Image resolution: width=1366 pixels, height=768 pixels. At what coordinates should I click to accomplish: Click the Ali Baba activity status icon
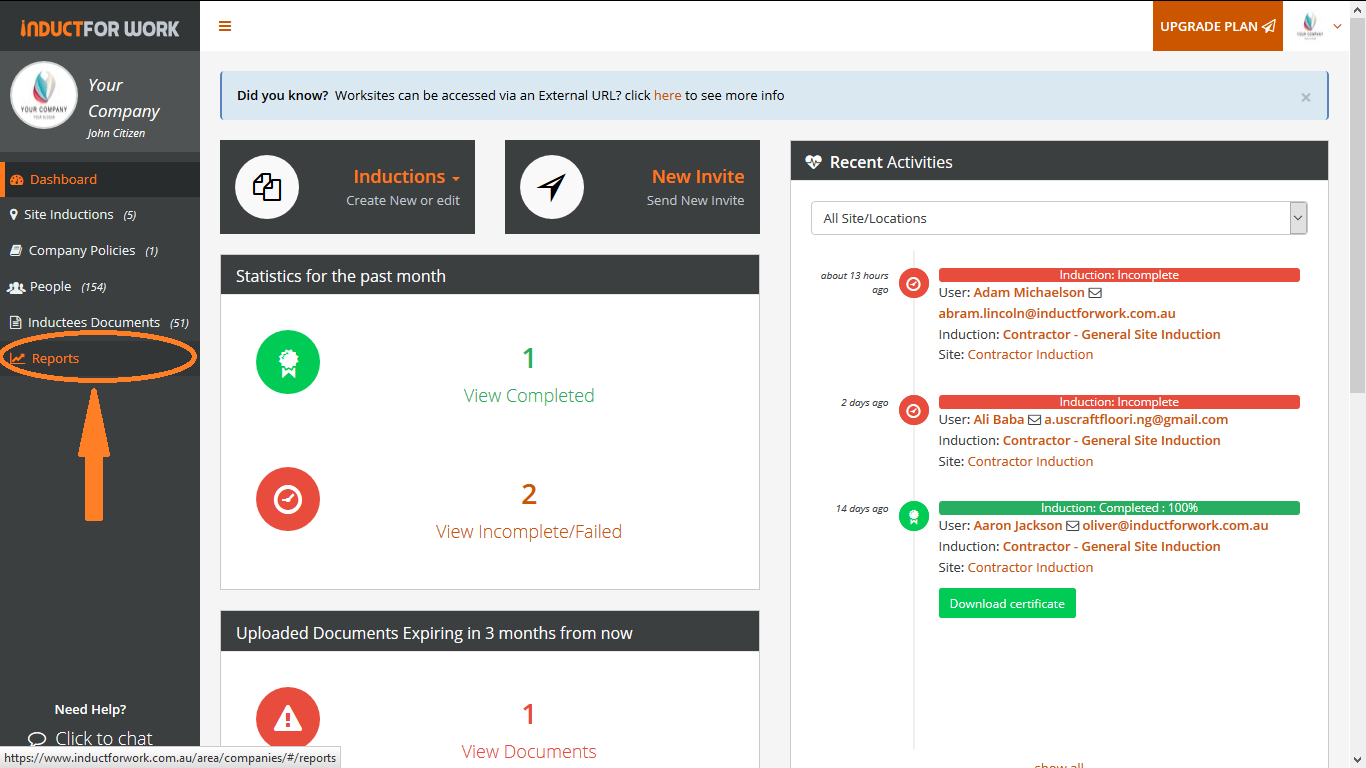click(x=914, y=410)
